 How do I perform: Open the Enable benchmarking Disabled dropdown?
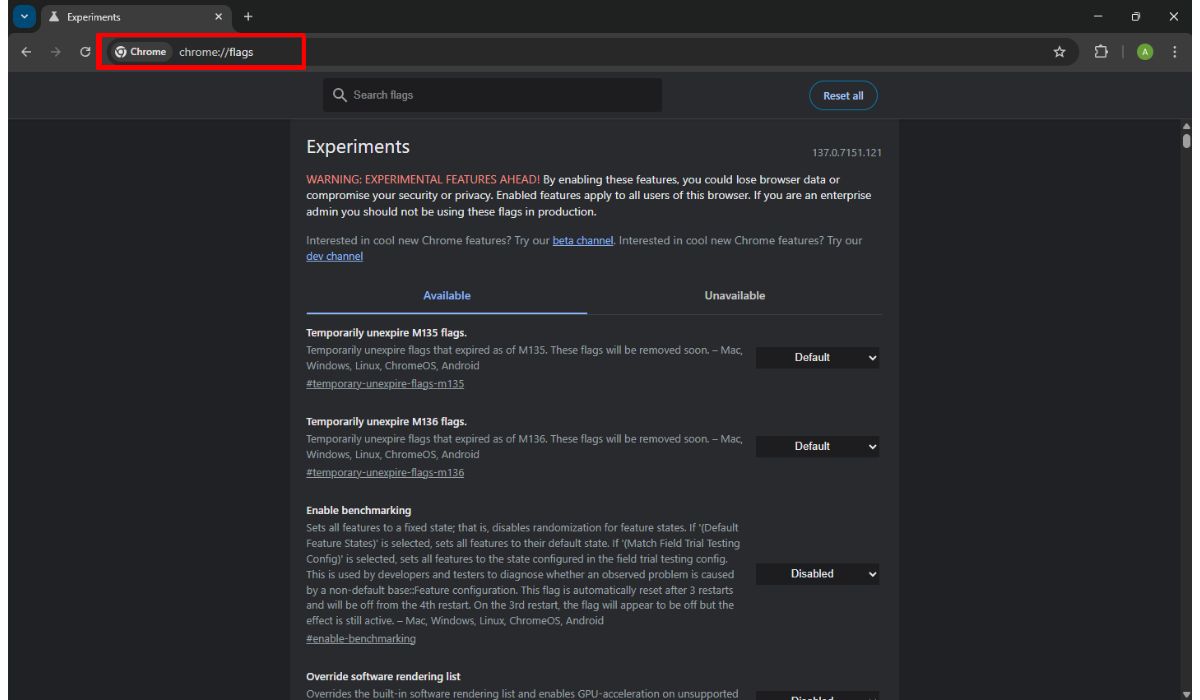point(819,574)
